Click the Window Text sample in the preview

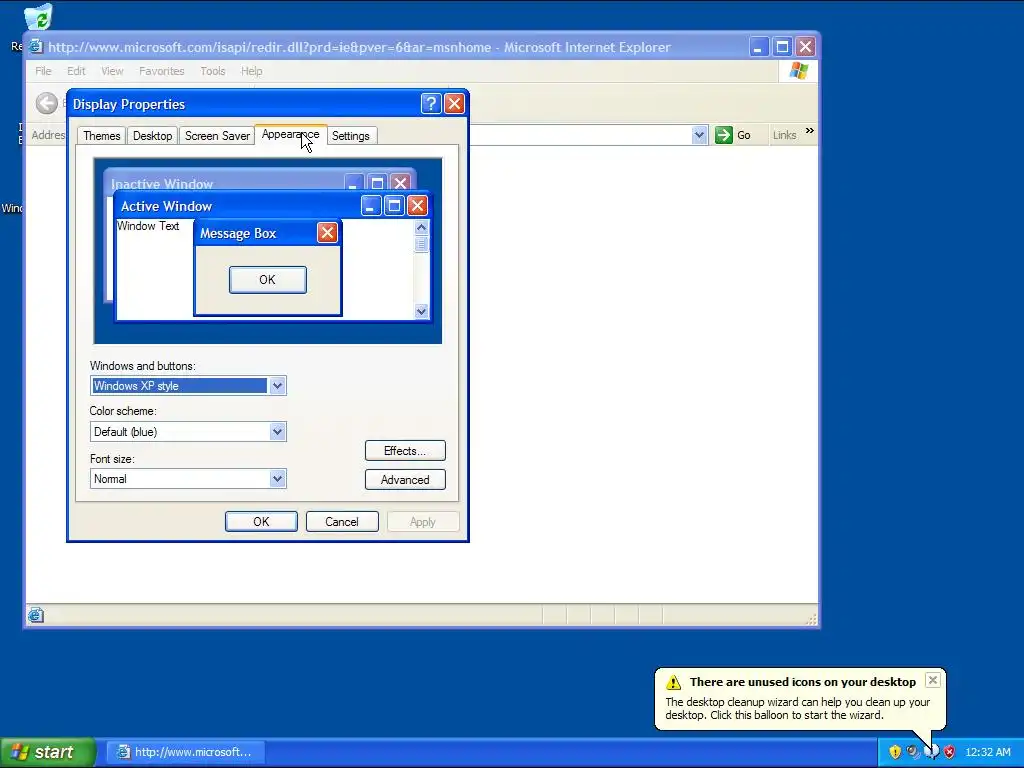pos(148,226)
